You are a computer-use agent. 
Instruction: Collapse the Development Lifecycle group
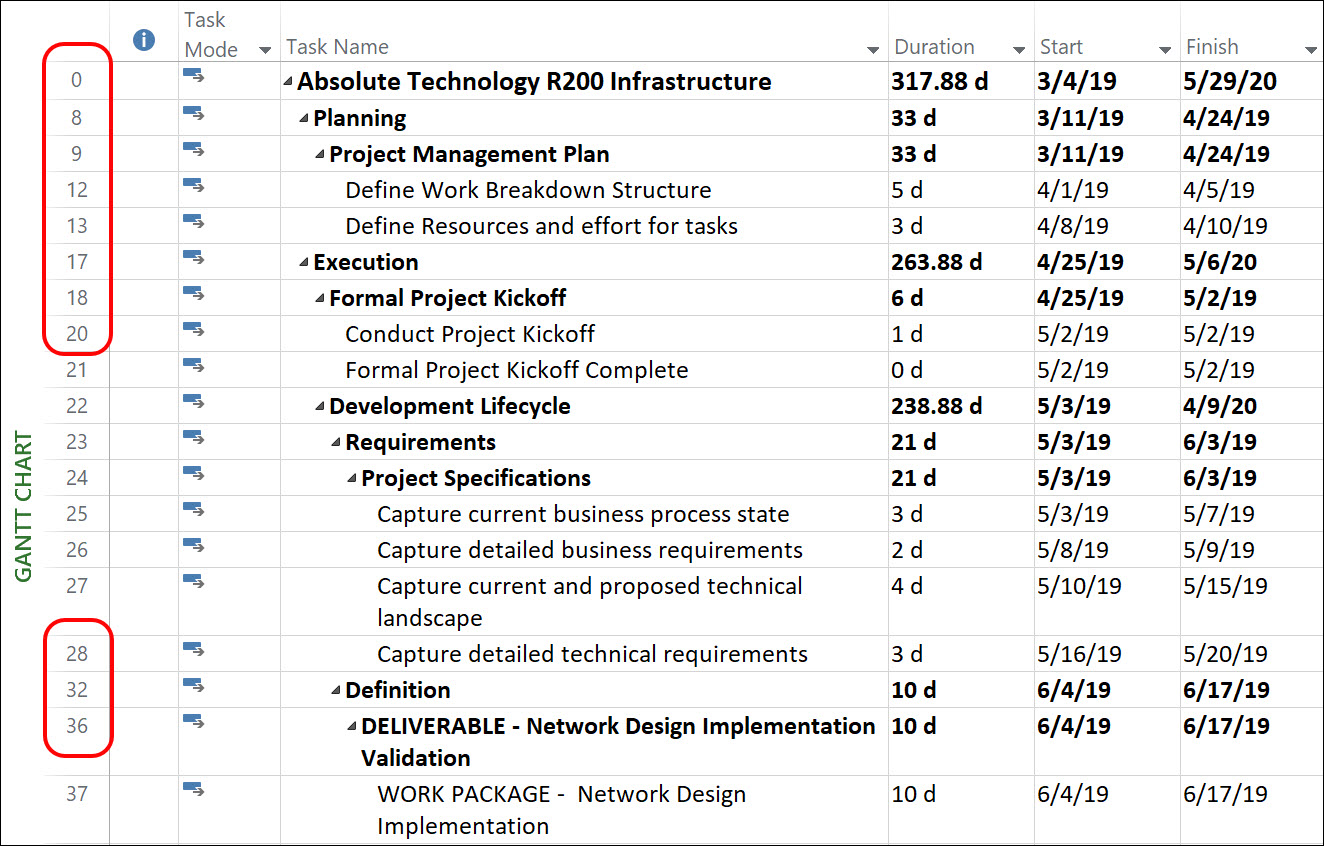(x=320, y=407)
